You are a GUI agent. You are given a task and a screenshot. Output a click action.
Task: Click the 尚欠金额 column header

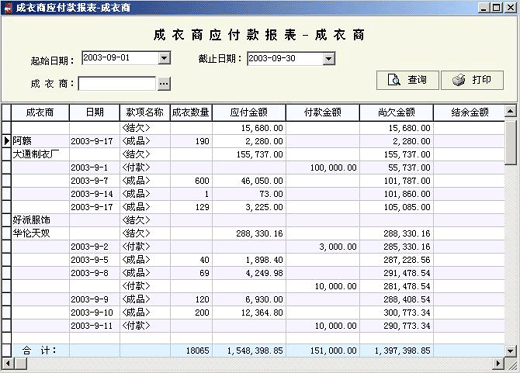(x=396, y=112)
